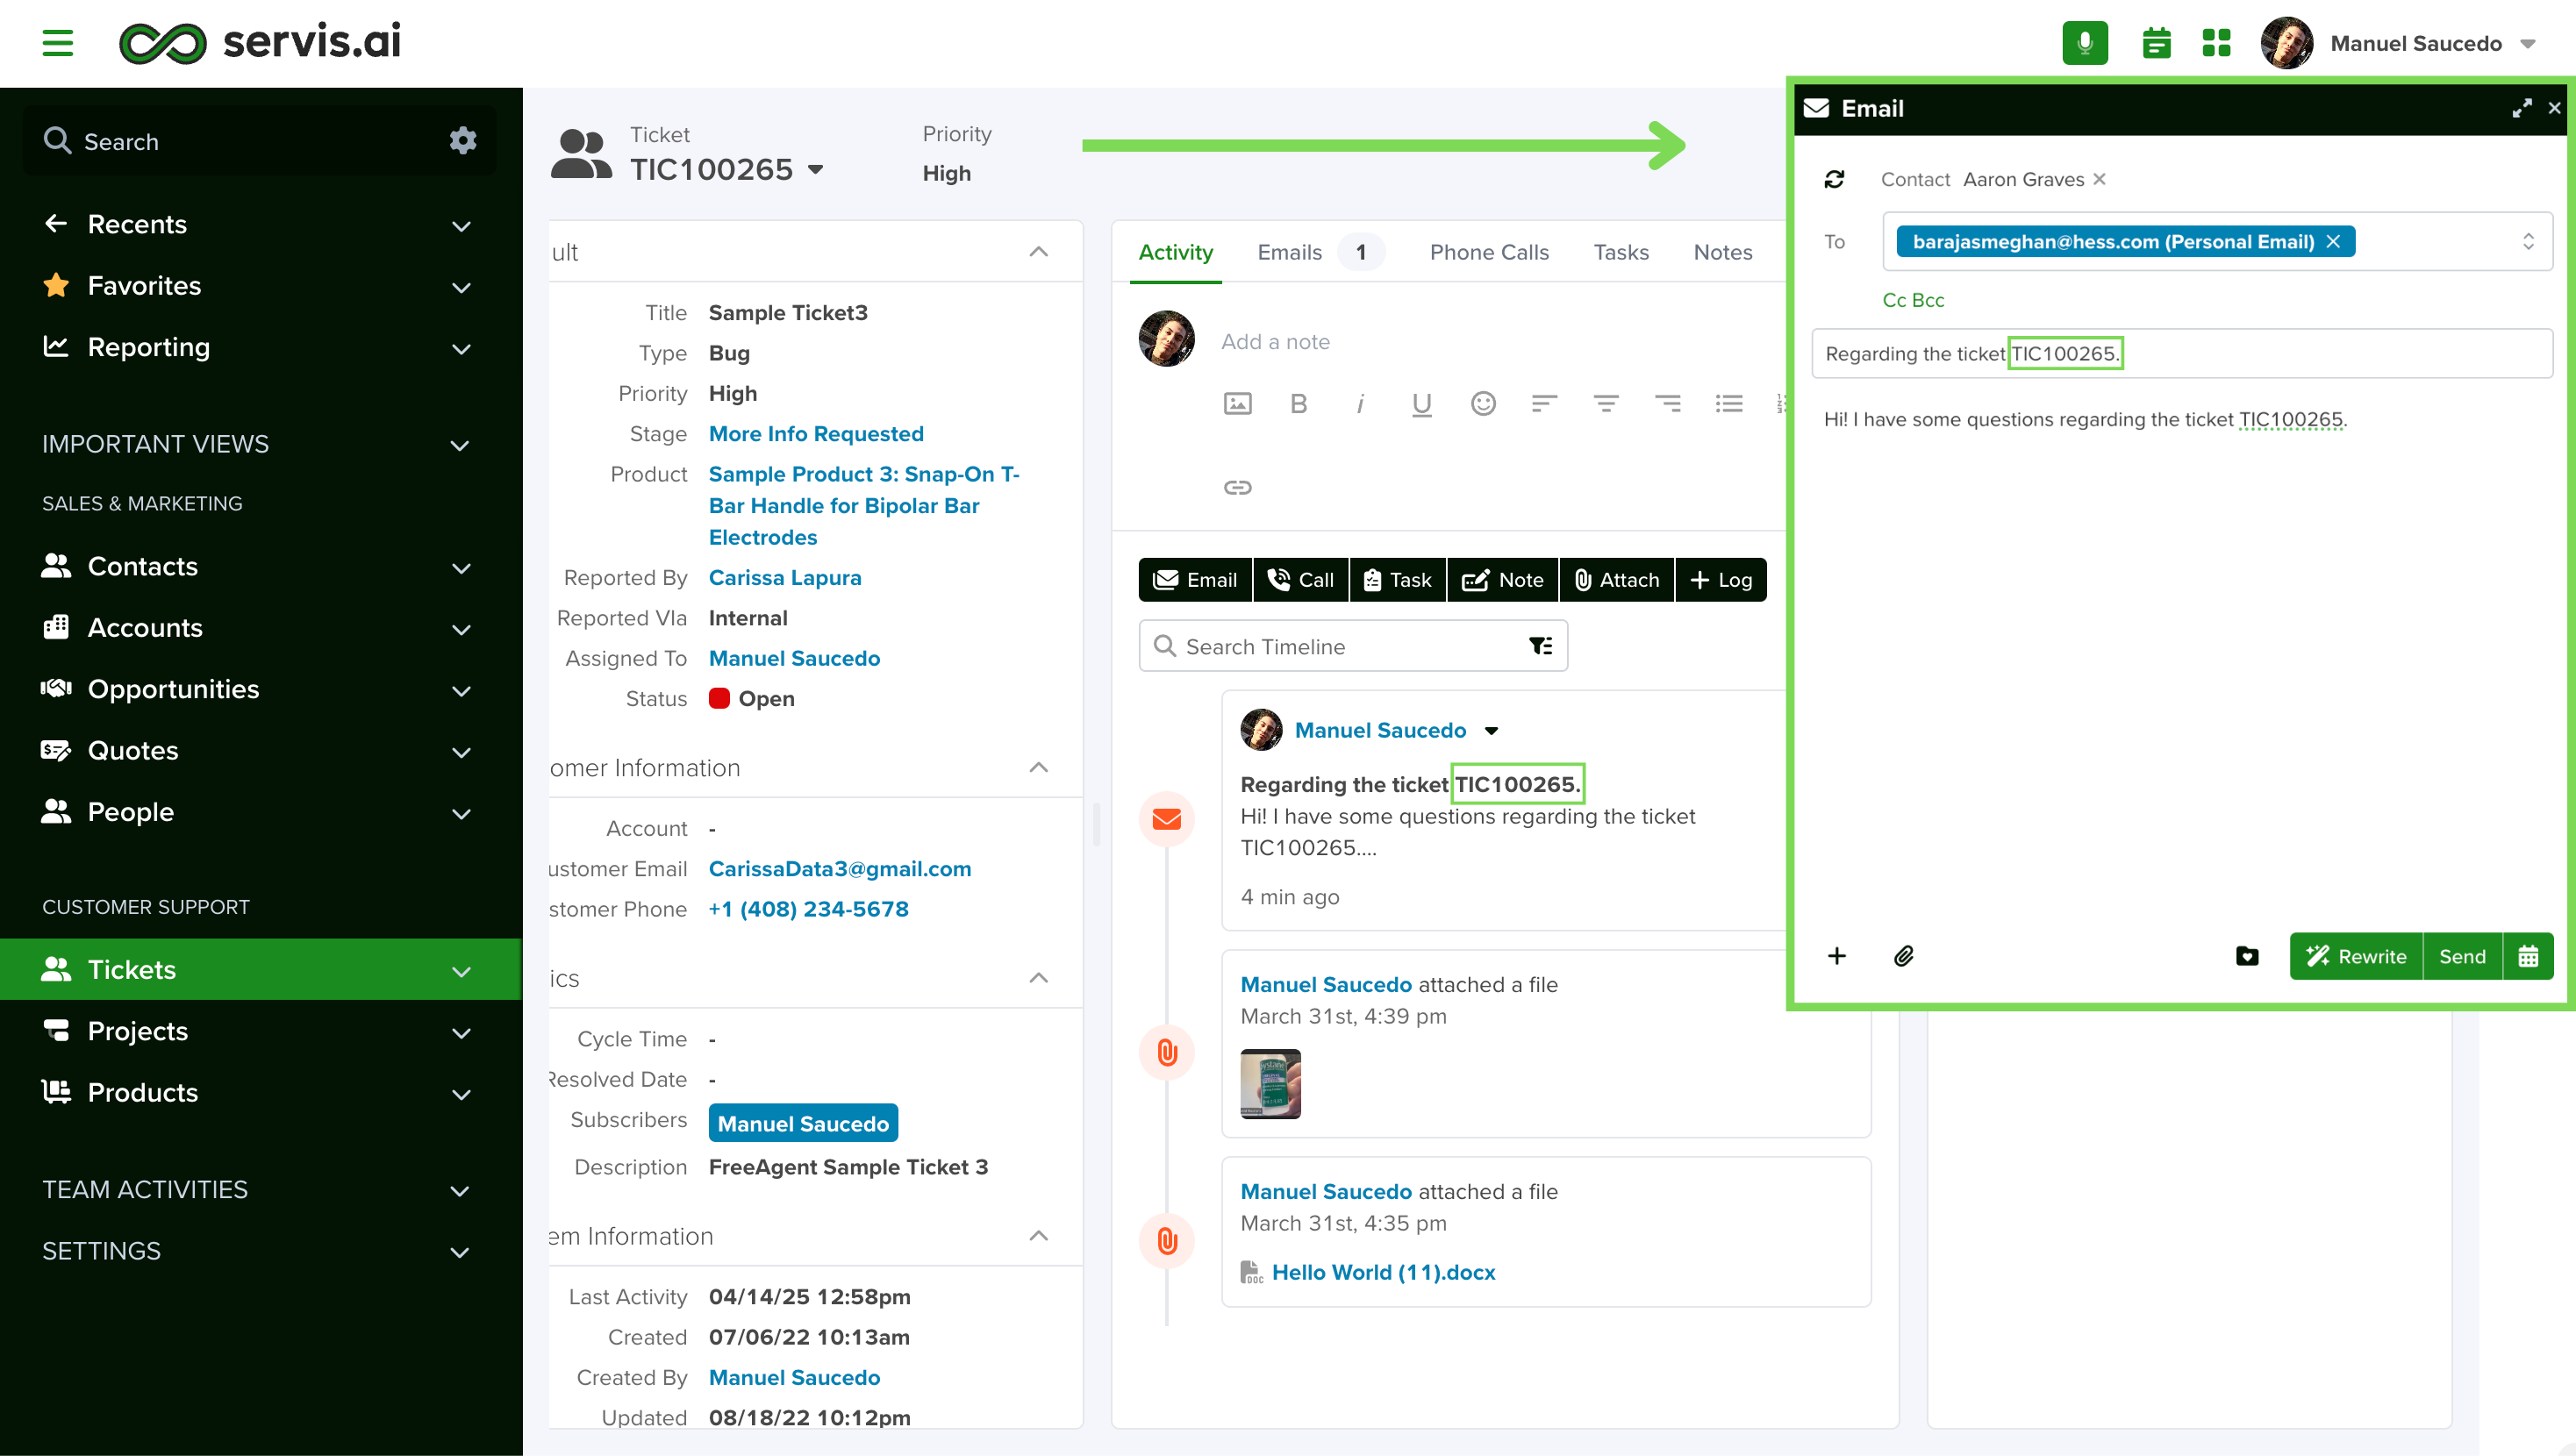Attach a file with the paperclip icon
The image size is (2576, 1456).
[x=1904, y=956]
